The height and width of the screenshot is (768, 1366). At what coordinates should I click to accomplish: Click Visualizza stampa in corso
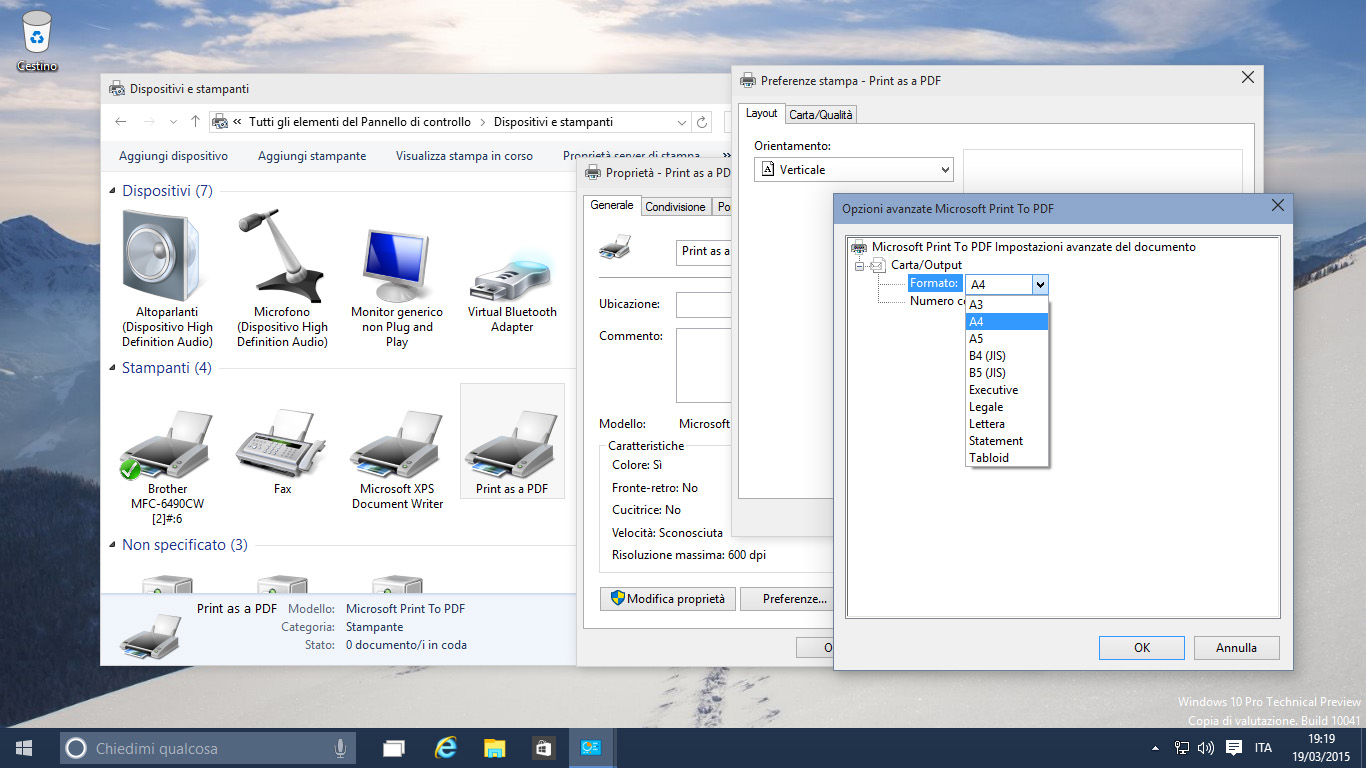pyautogui.click(x=464, y=156)
